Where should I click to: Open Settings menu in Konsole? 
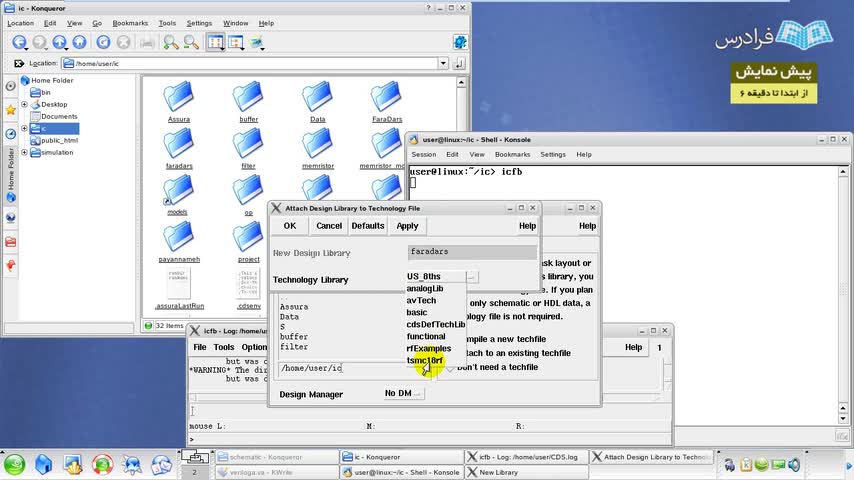tap(553, 154)
